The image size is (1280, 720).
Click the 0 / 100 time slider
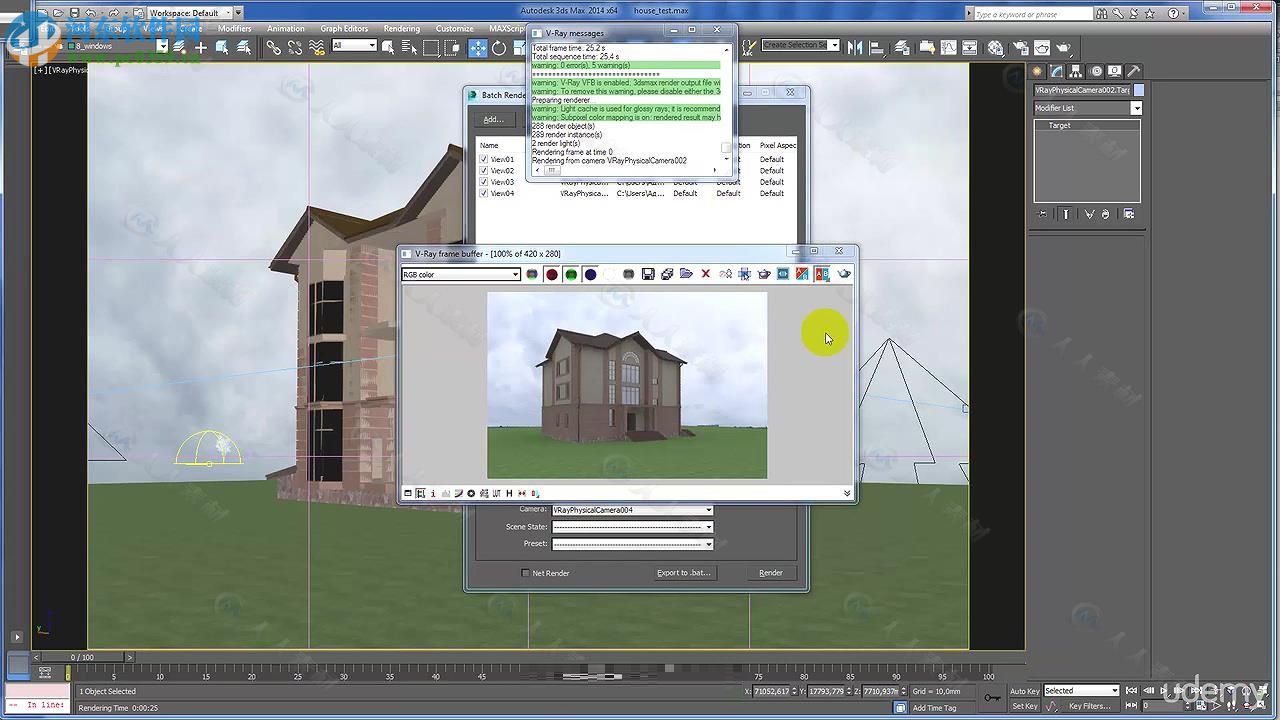(x=83, y=657)
